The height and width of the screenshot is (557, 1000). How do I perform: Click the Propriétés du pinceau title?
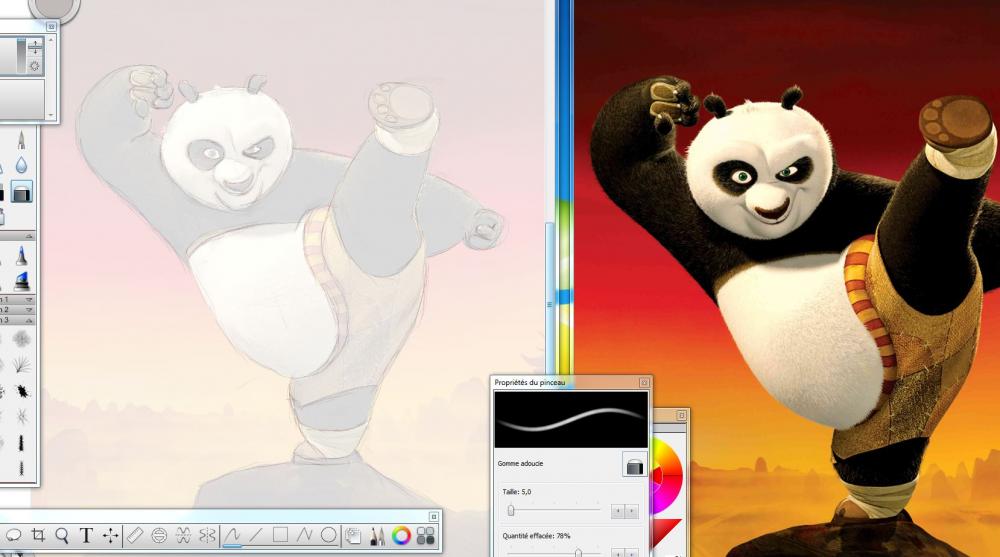tap(530, 382)
